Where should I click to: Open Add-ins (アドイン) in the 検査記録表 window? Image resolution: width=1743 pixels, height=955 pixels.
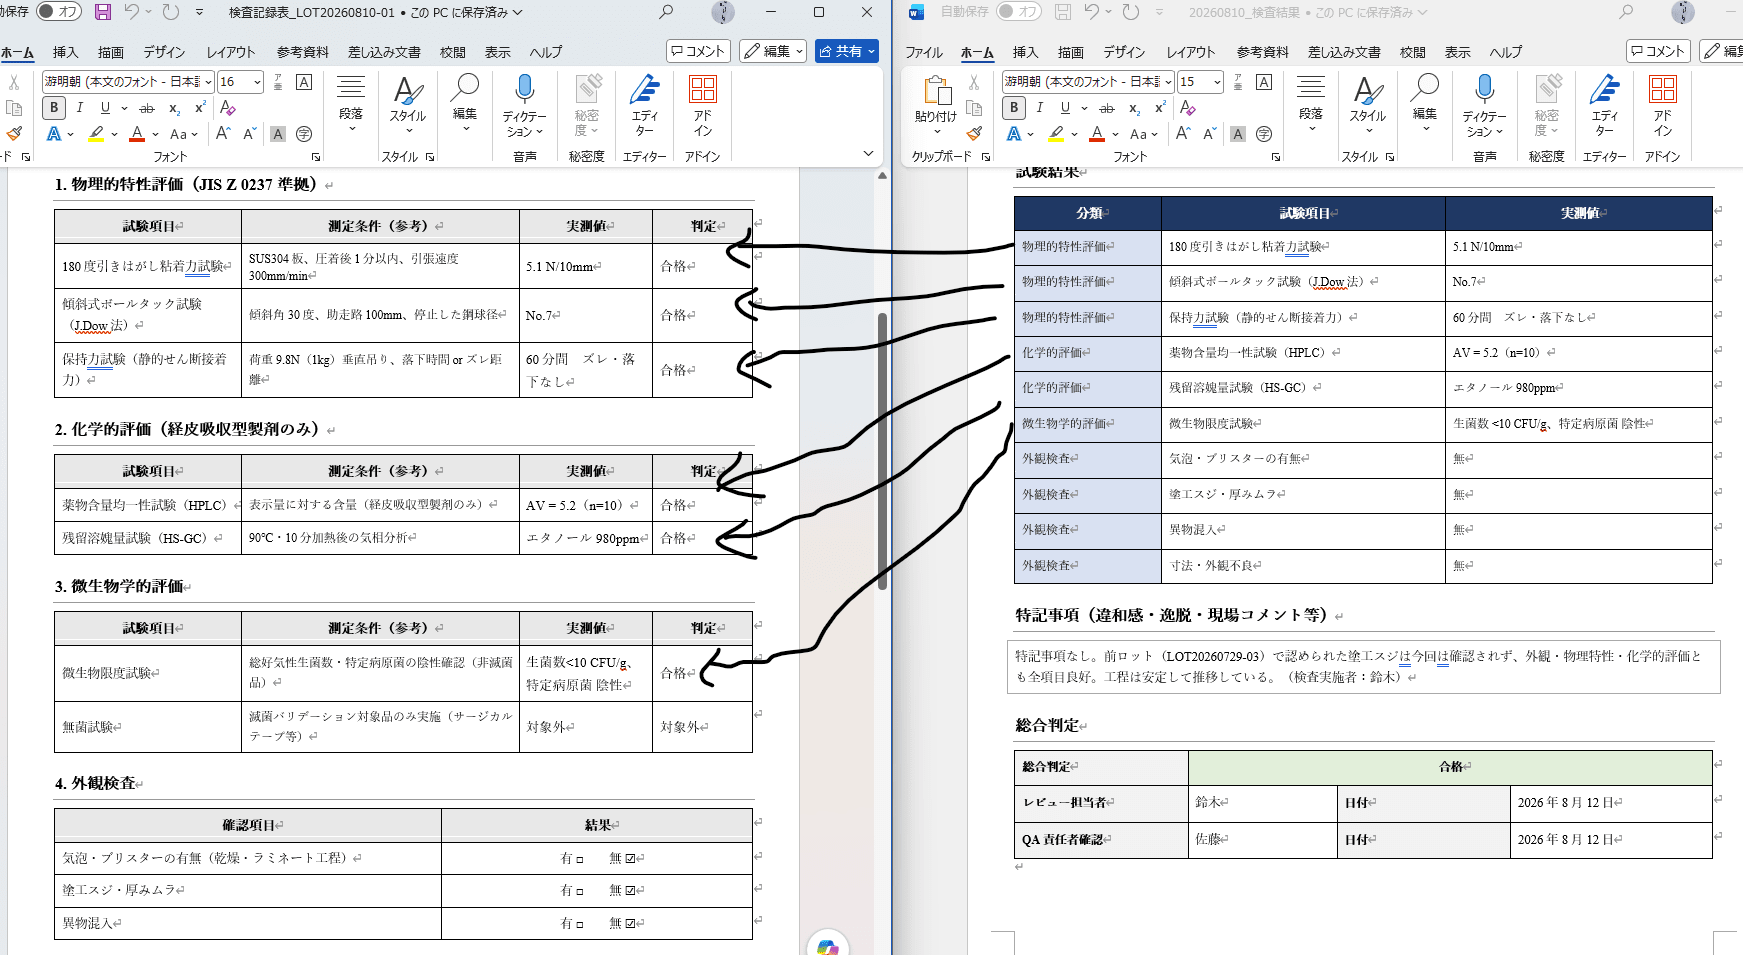pos(703,106)
